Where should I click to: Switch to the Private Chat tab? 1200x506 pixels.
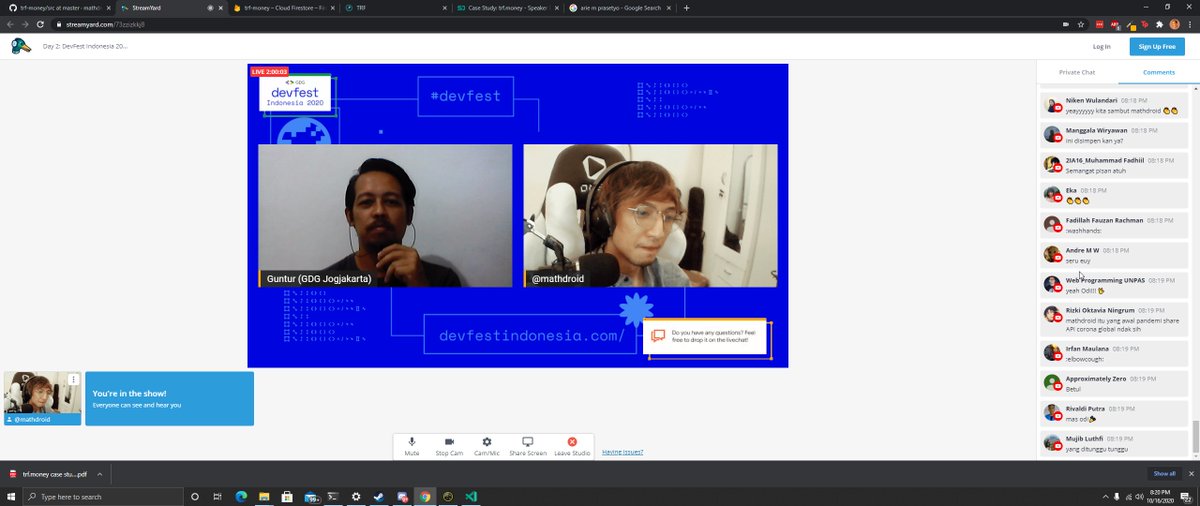[x=1077, y=72]
